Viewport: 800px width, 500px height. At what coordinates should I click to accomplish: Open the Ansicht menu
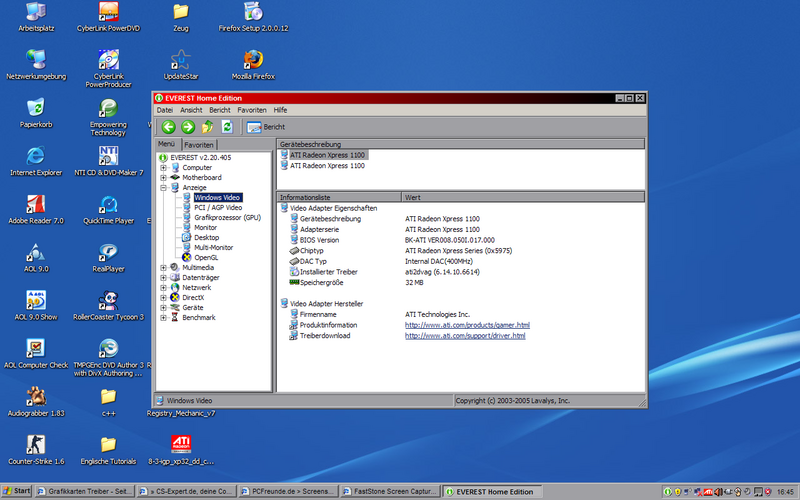(x=191, y=110)
